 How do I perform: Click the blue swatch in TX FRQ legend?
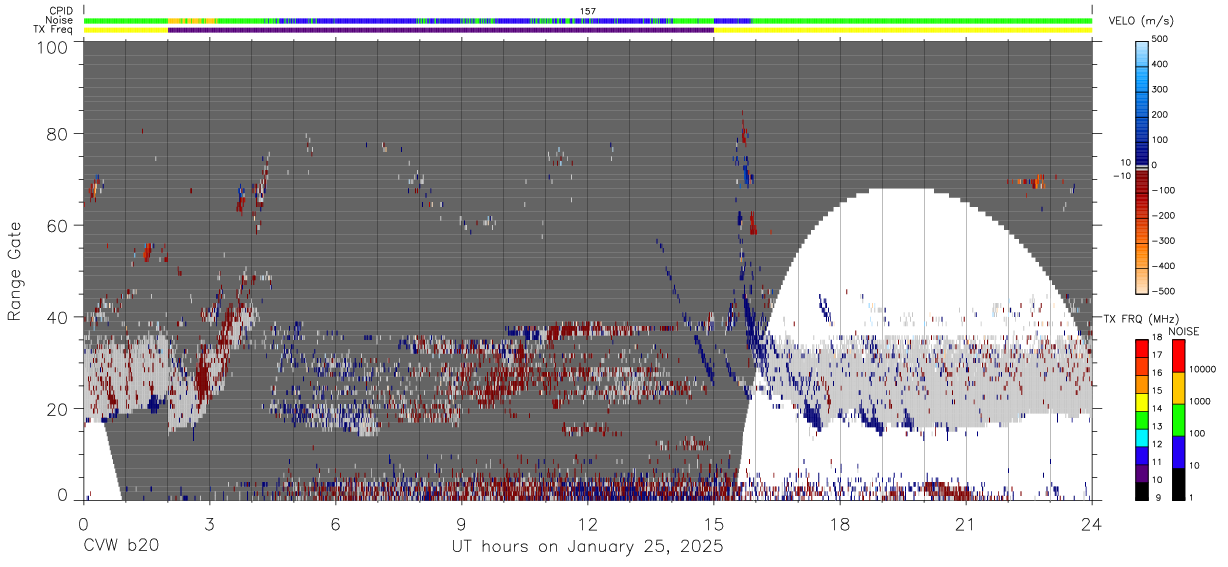(x=1141, y=455)
